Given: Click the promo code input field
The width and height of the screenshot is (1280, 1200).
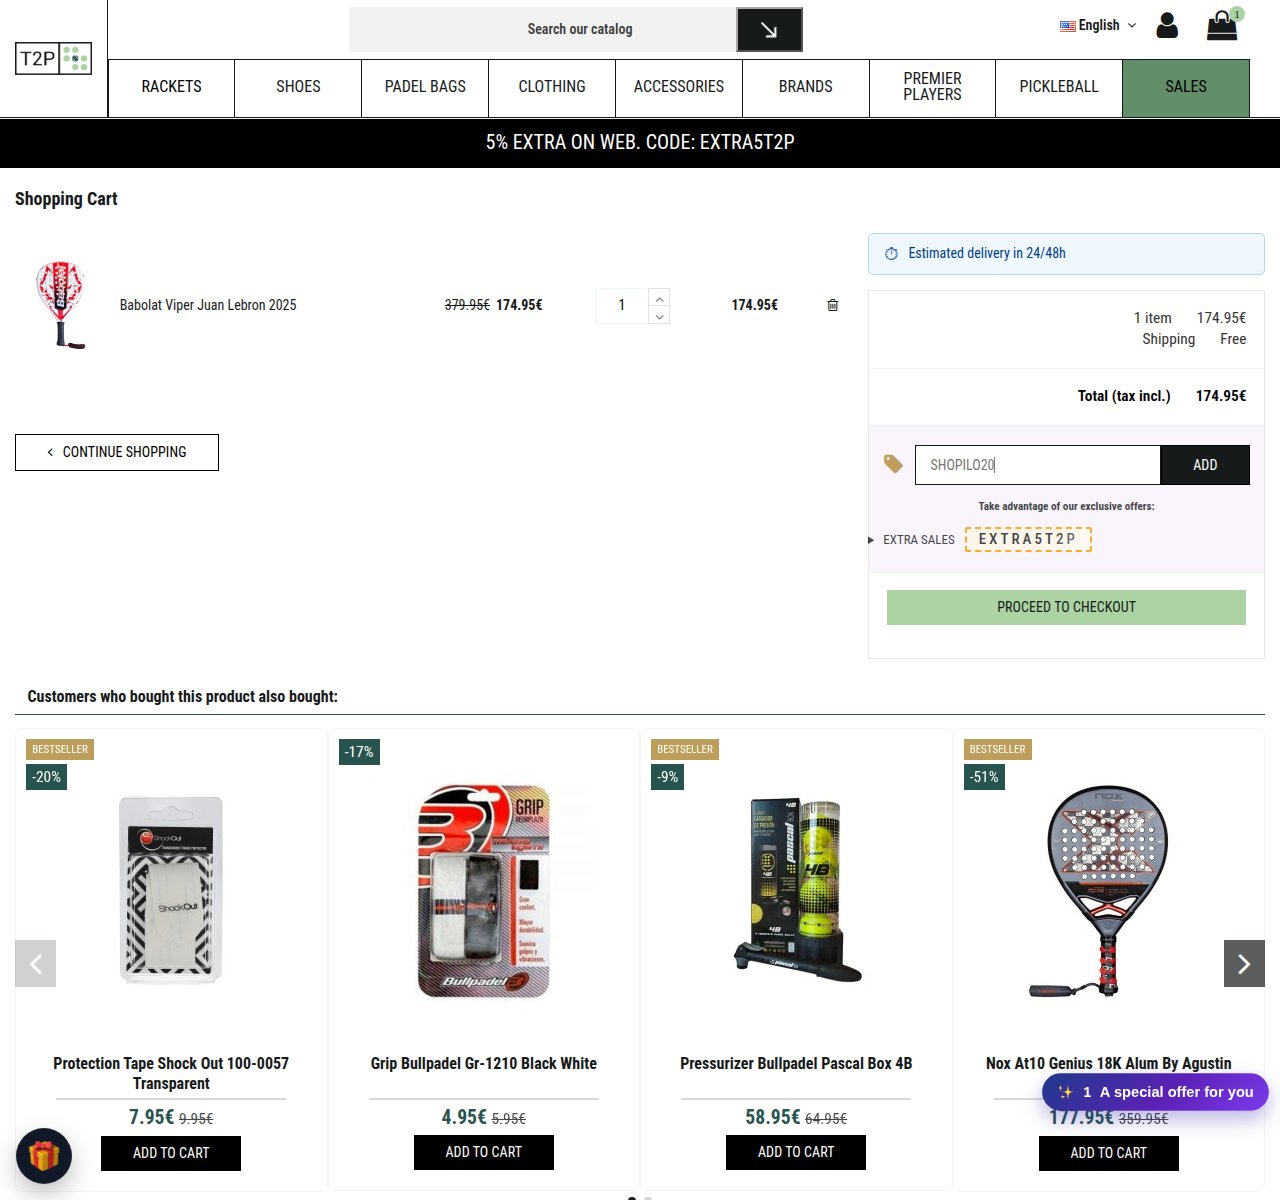Looking at the screenshot, I should point(1038,465).
